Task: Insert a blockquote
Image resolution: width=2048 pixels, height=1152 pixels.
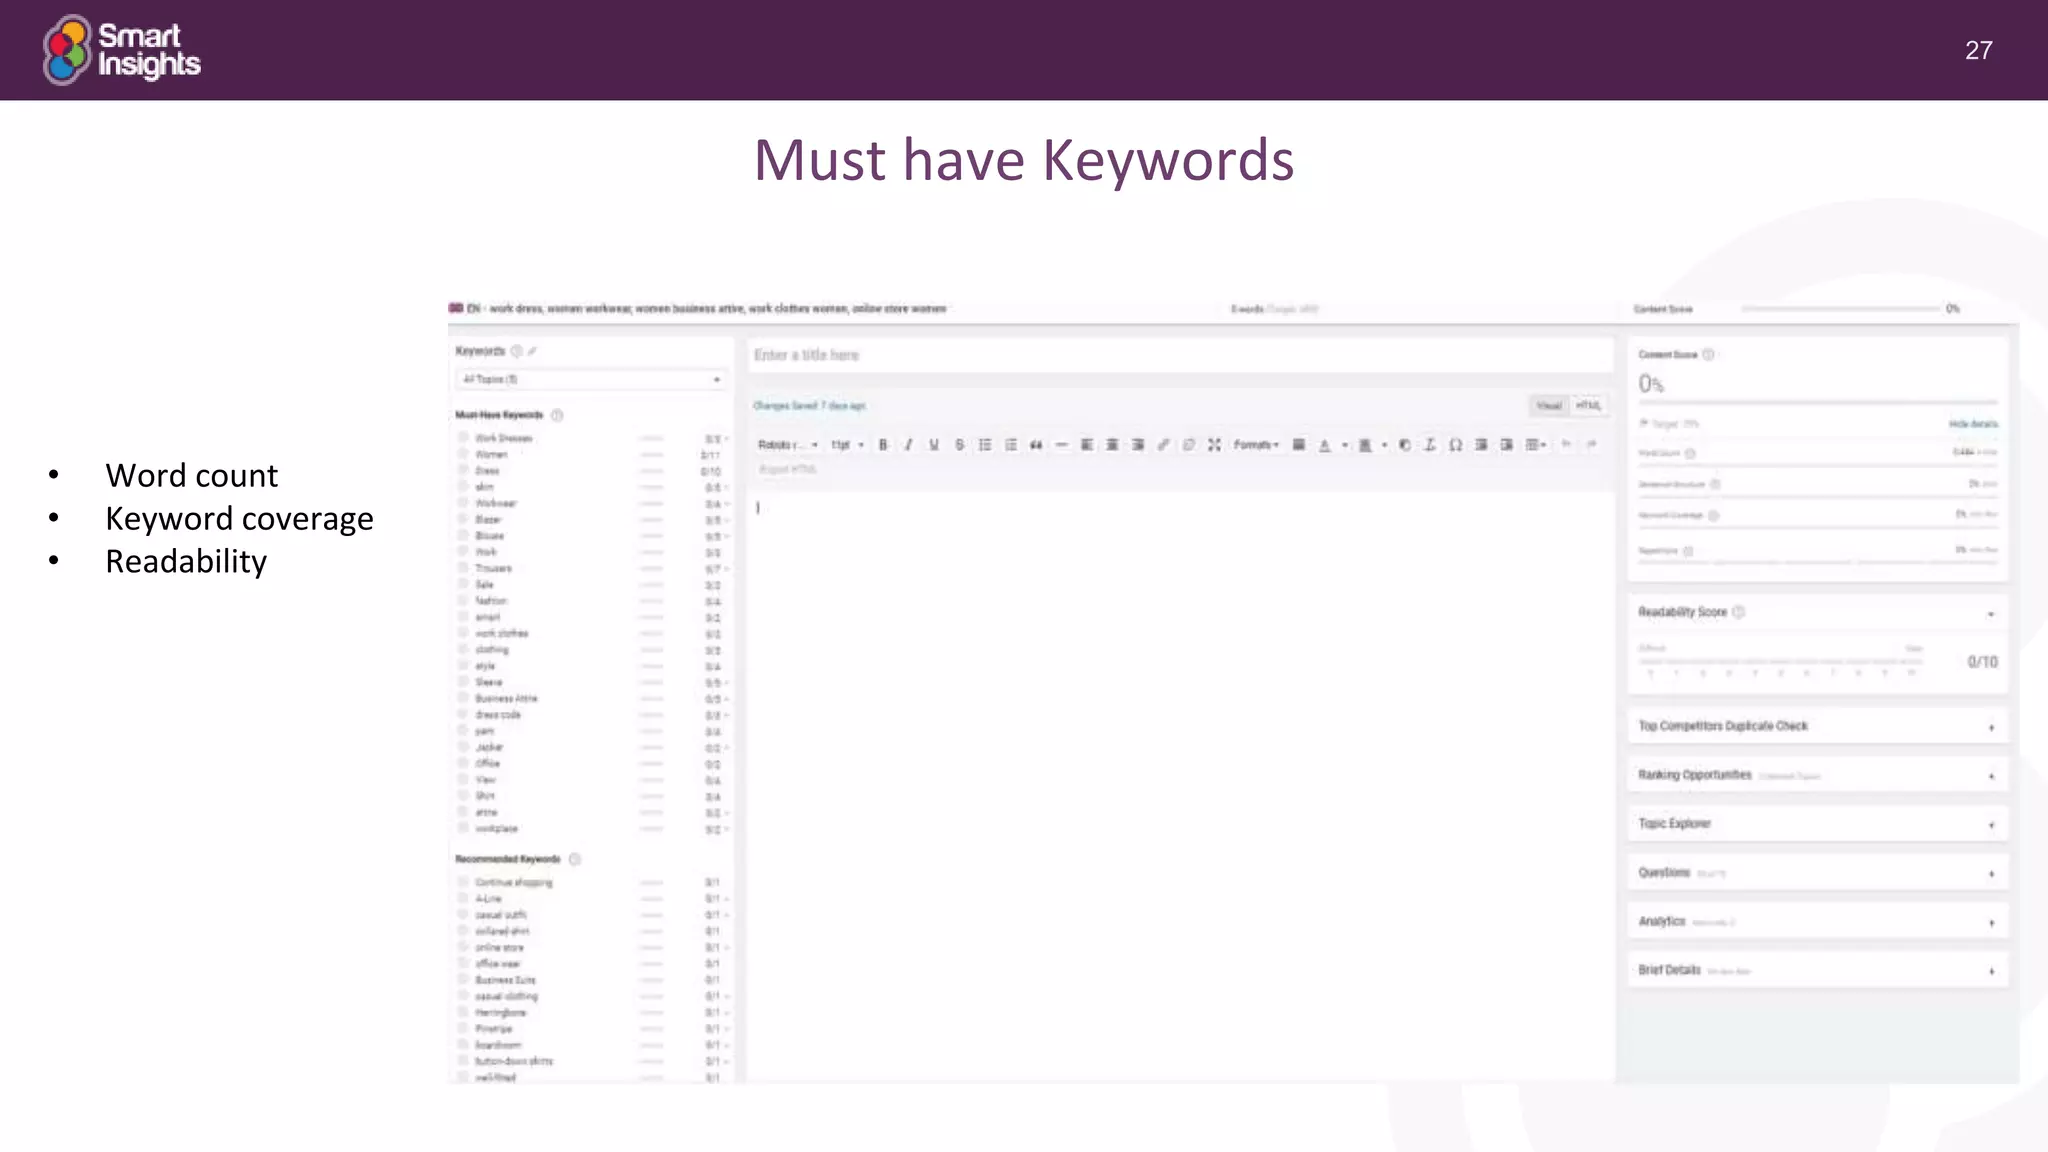Action: coord(1036,445)
